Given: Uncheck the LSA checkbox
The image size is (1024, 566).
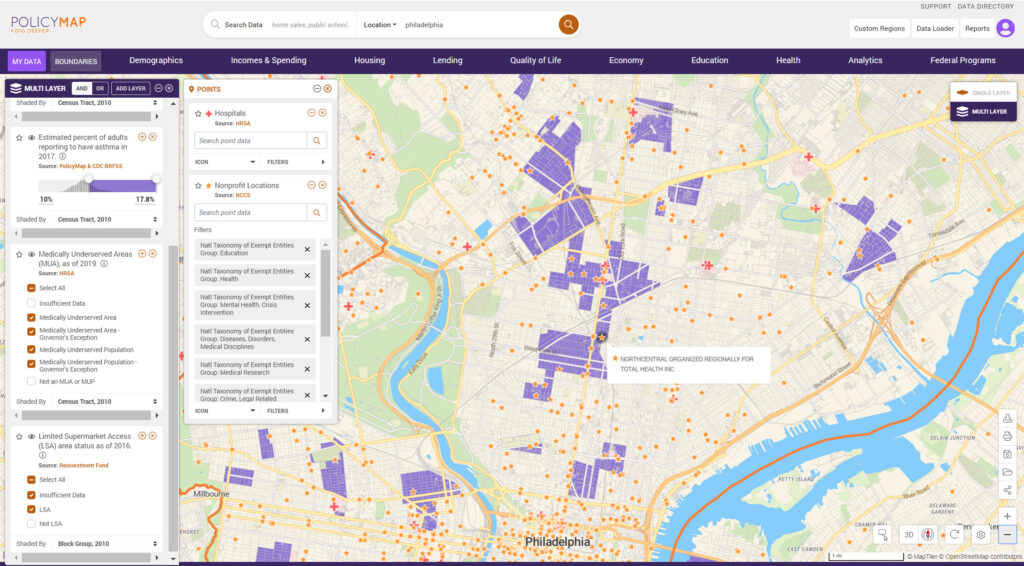Looking at the screenshot, I should tap(31, 509).
